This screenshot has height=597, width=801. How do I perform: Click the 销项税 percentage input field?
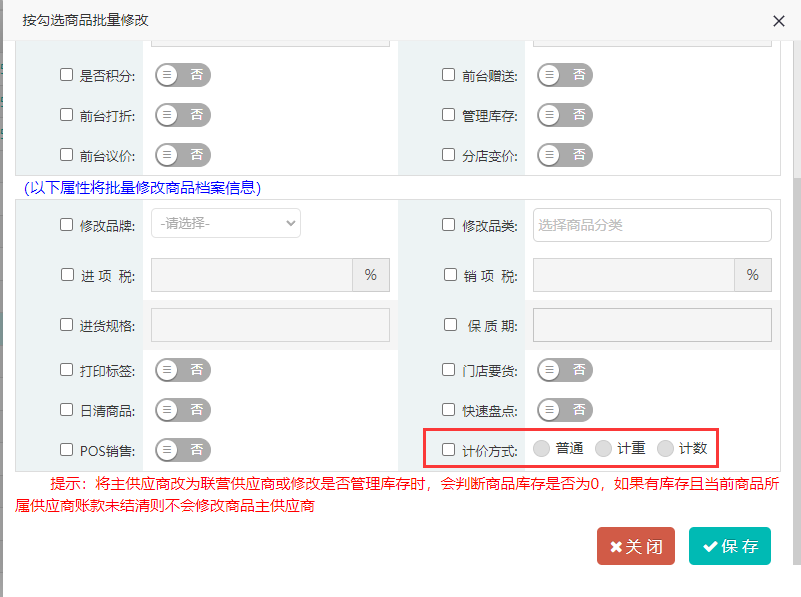(633, 275)
